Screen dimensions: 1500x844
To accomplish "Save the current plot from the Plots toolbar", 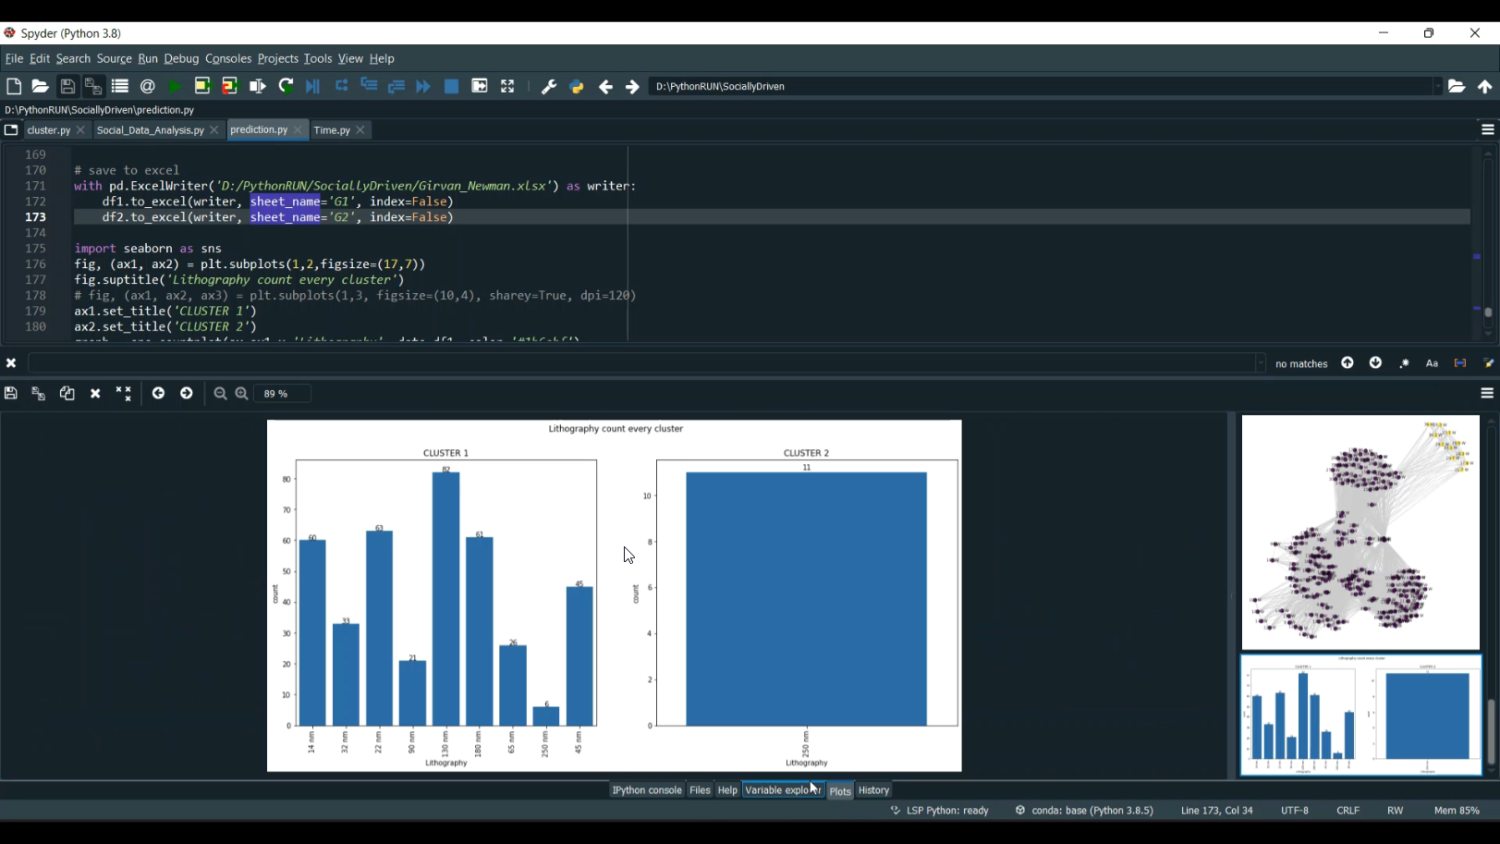I will (x=11, y=393).
